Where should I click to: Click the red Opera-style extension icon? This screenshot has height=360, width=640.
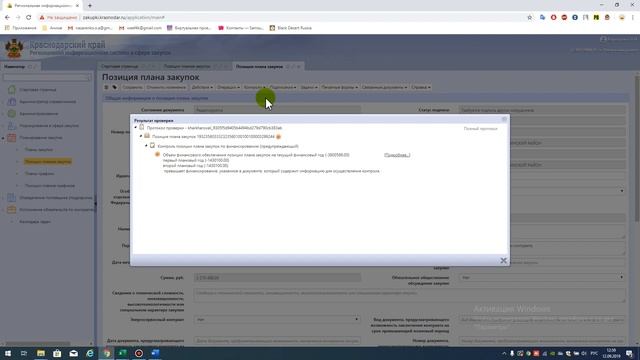[x=553, y=18]
